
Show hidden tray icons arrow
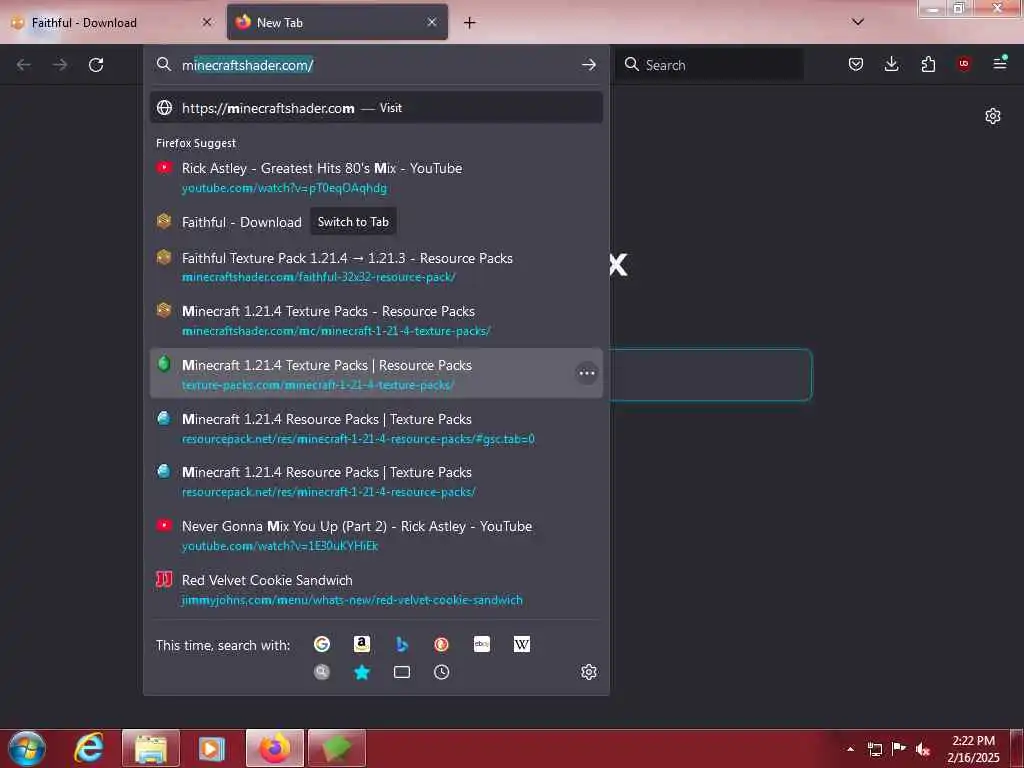point(850,749)
